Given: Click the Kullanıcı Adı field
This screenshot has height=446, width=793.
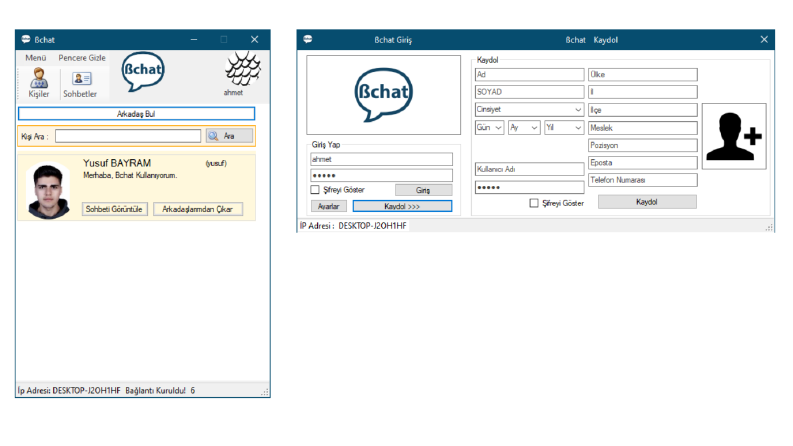Looking at the screenshot, I should (530, 169).
